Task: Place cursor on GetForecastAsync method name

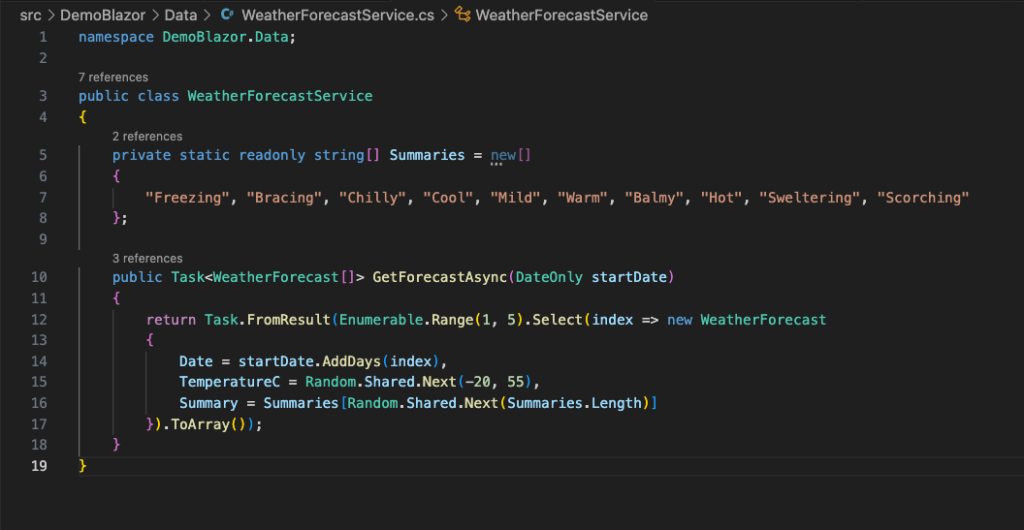Action: tap(440, 277)
